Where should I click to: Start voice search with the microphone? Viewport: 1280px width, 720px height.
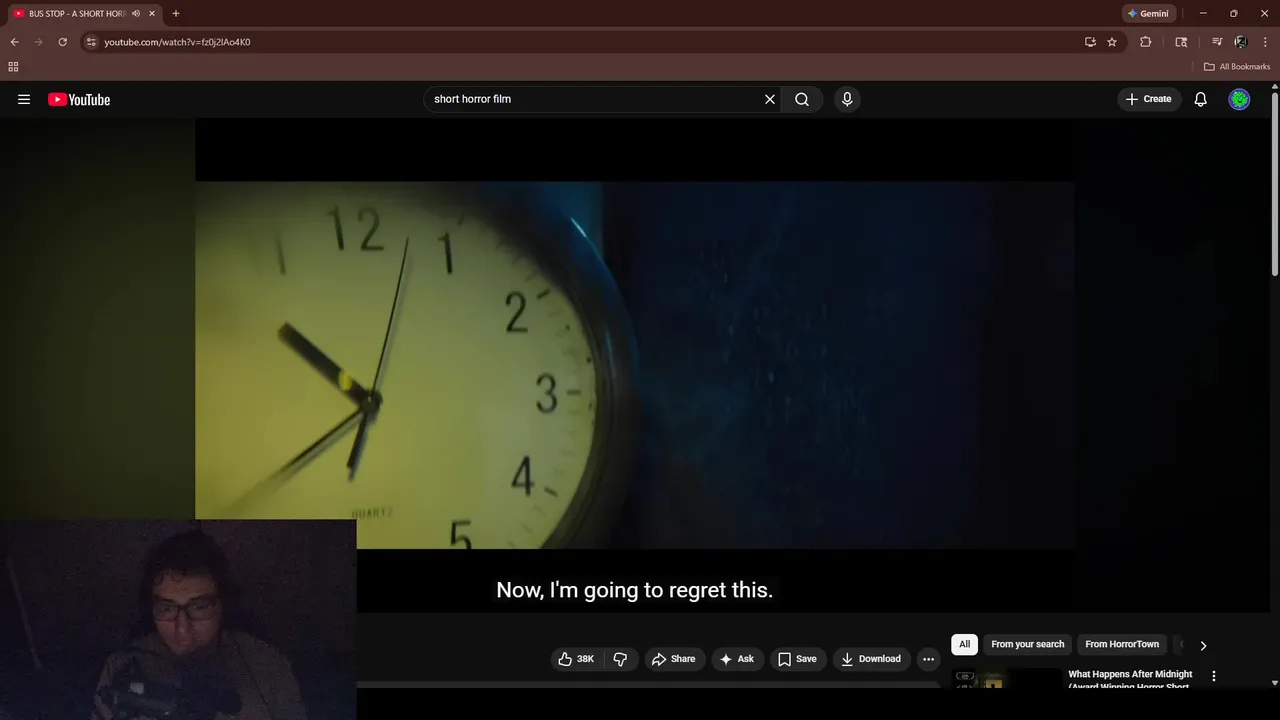click(x=847, y=99)
